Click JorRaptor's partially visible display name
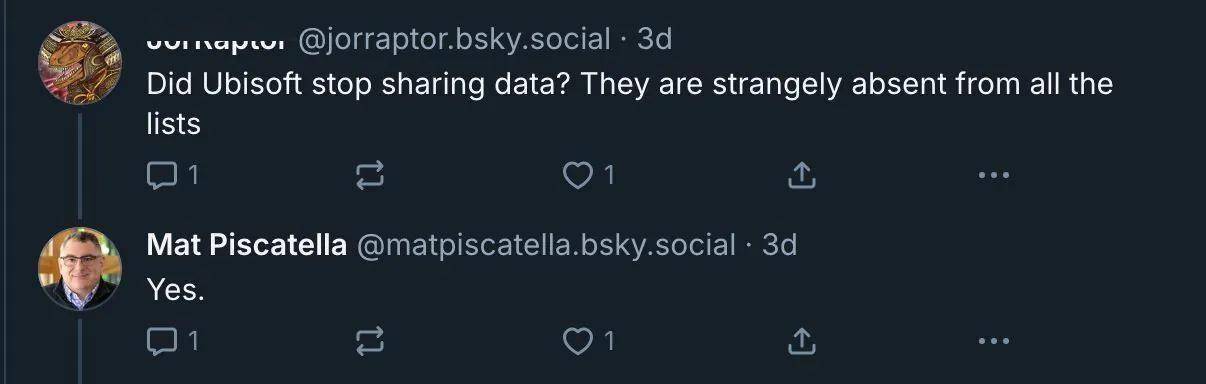 pyautogui.click(x=217, y=42)
